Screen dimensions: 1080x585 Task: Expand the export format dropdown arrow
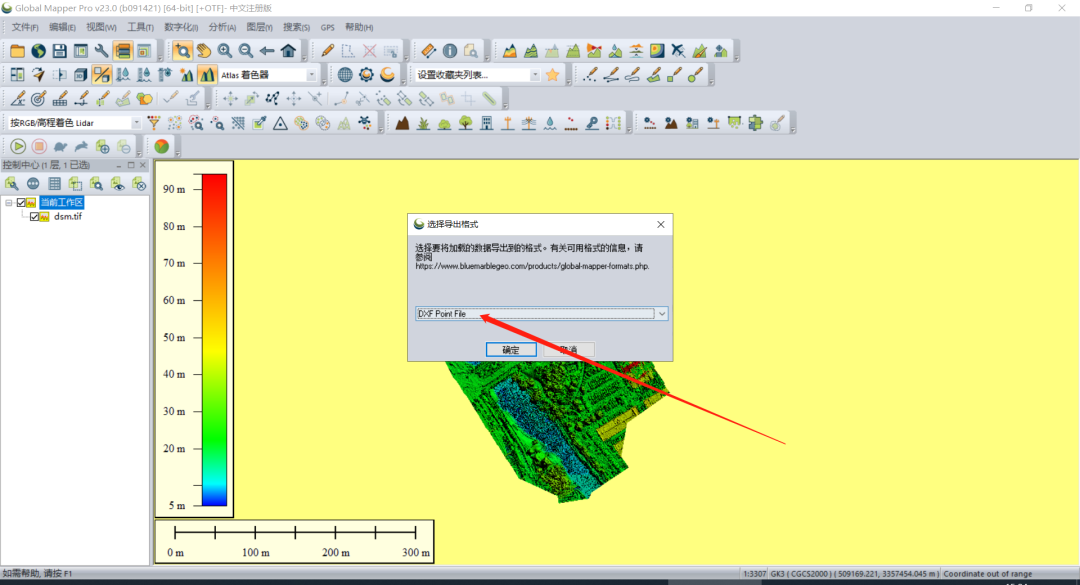(x=662, y=314)
